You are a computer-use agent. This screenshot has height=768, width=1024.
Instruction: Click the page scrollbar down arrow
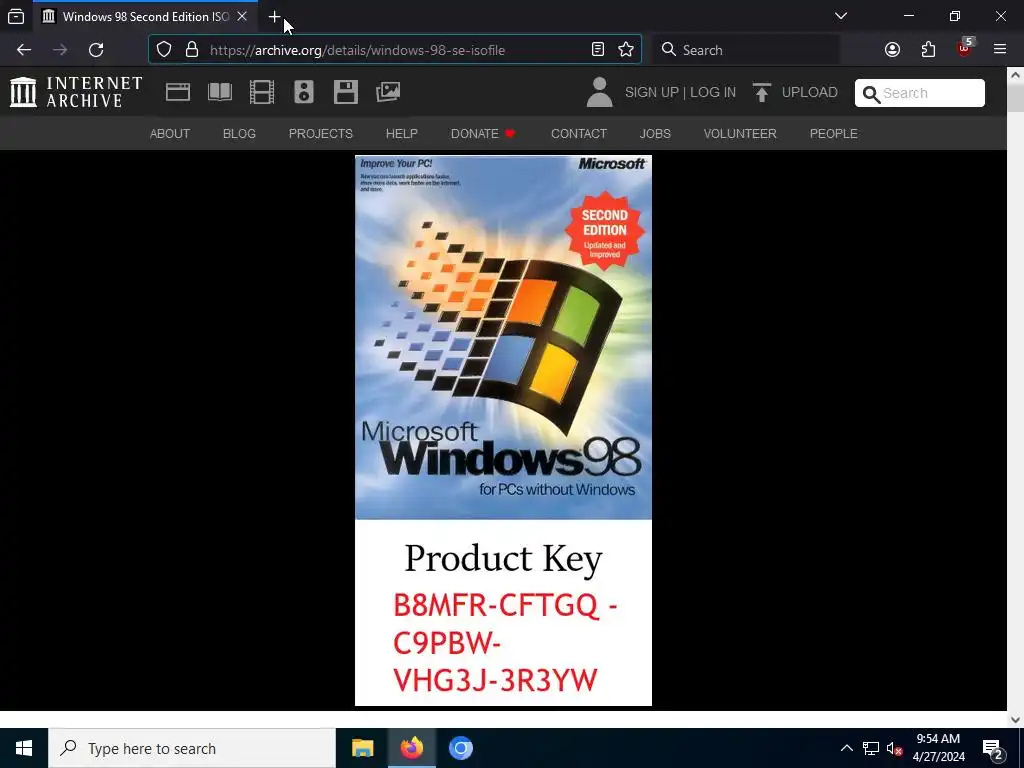point(1015,720)
